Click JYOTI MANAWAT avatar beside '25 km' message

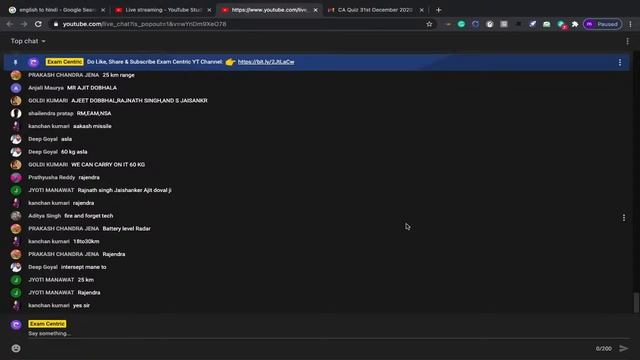pyautogui.click(x=16, y=280)
